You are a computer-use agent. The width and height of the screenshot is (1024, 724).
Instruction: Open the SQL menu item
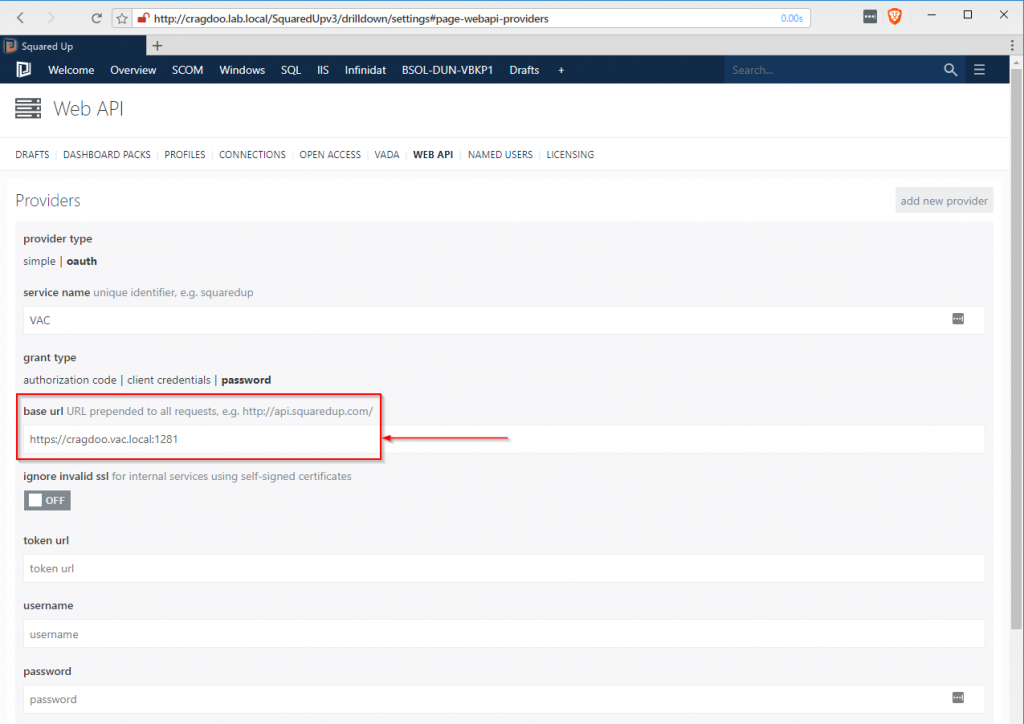[291, 70]
